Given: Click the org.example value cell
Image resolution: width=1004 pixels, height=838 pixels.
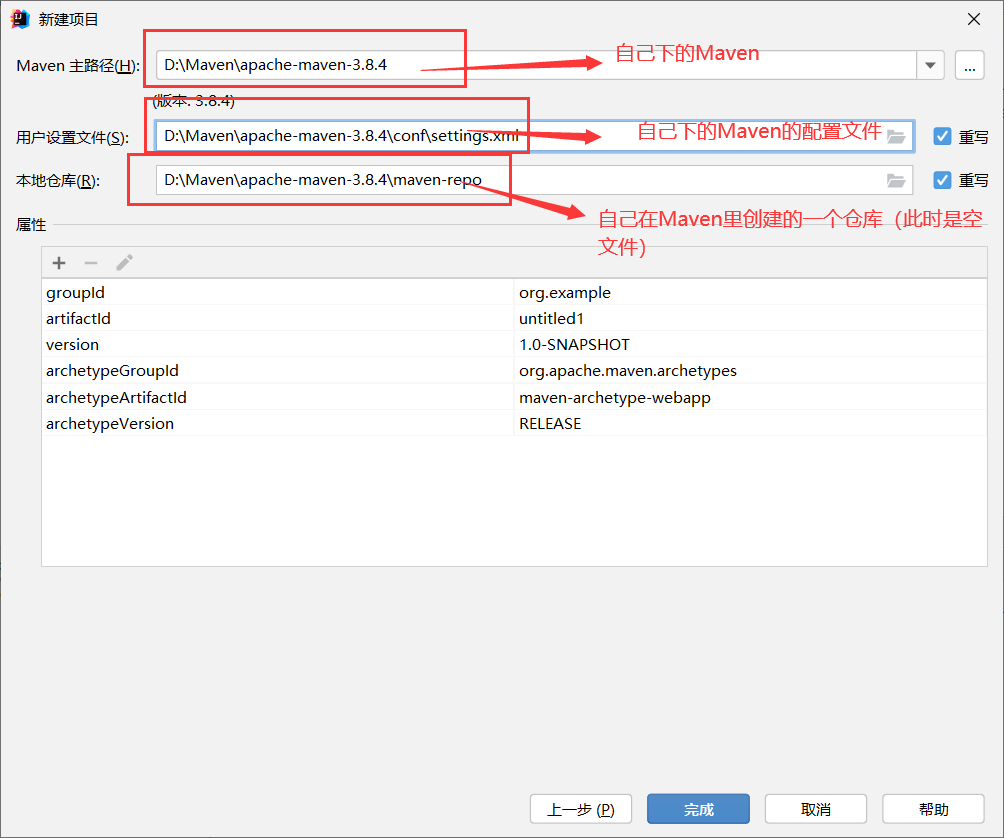Looking at the screenshot, I should click(x=750, y=293).
